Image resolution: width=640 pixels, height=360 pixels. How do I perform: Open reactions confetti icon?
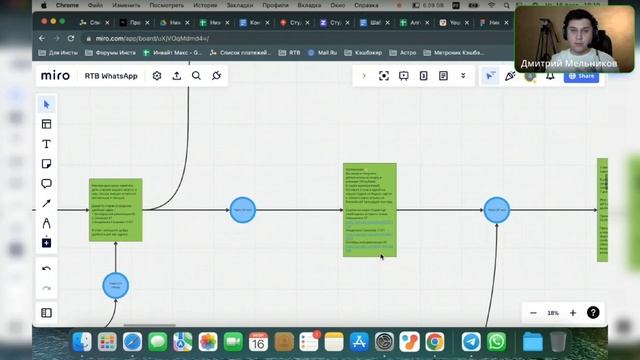pos(510,76)
